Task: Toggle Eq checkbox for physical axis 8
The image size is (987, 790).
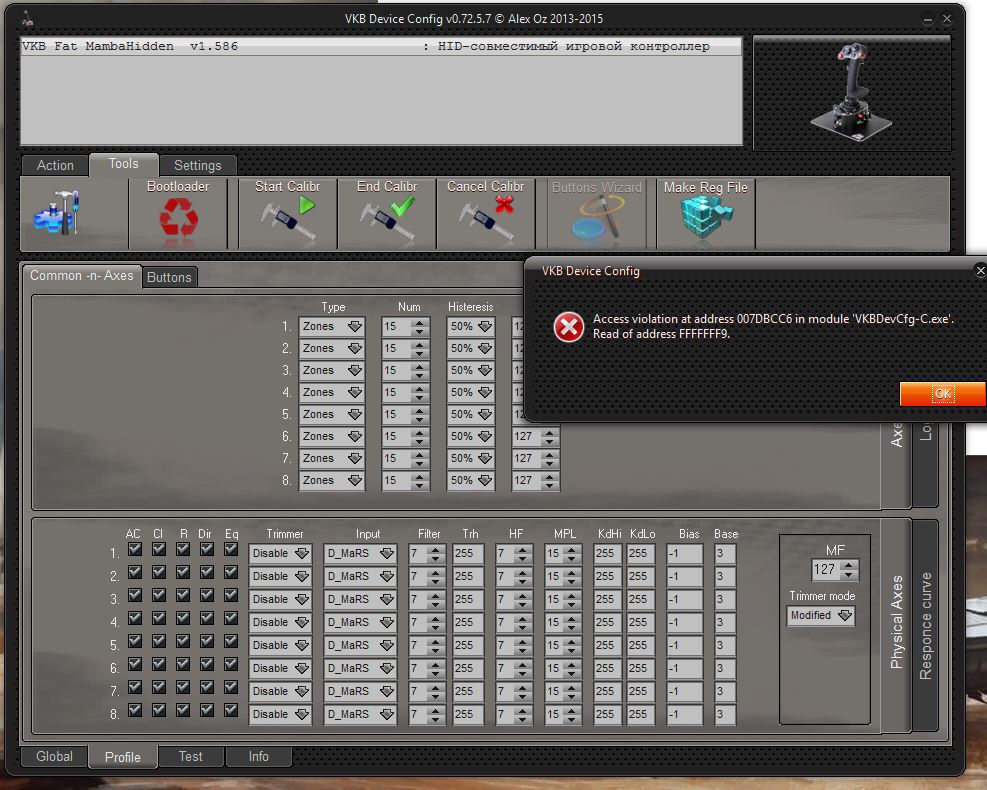Action: (x=231, y=710)
